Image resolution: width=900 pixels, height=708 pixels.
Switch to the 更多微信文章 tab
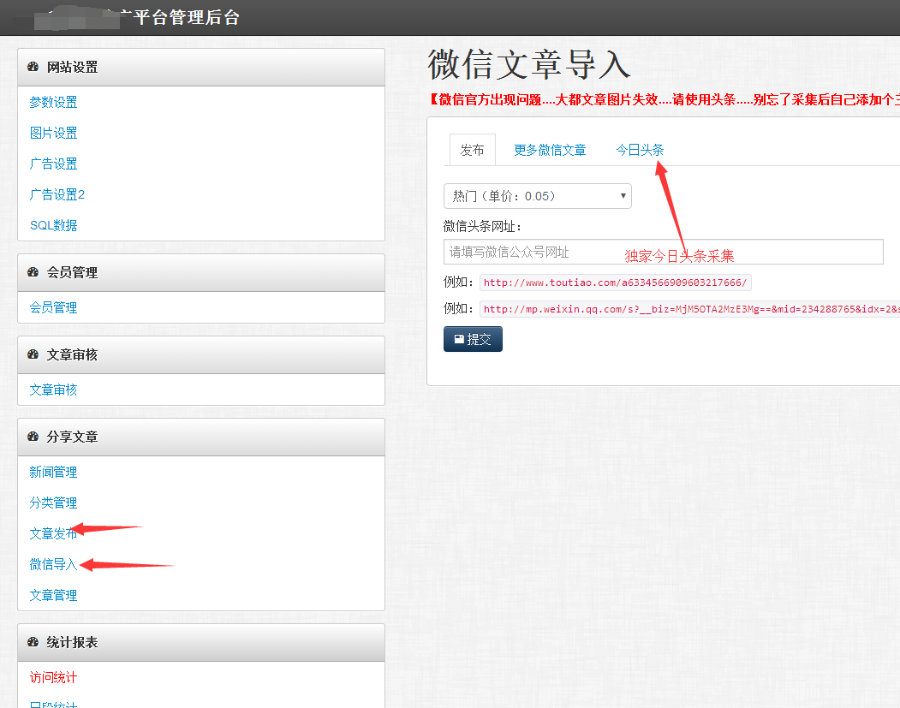point(550,148)
